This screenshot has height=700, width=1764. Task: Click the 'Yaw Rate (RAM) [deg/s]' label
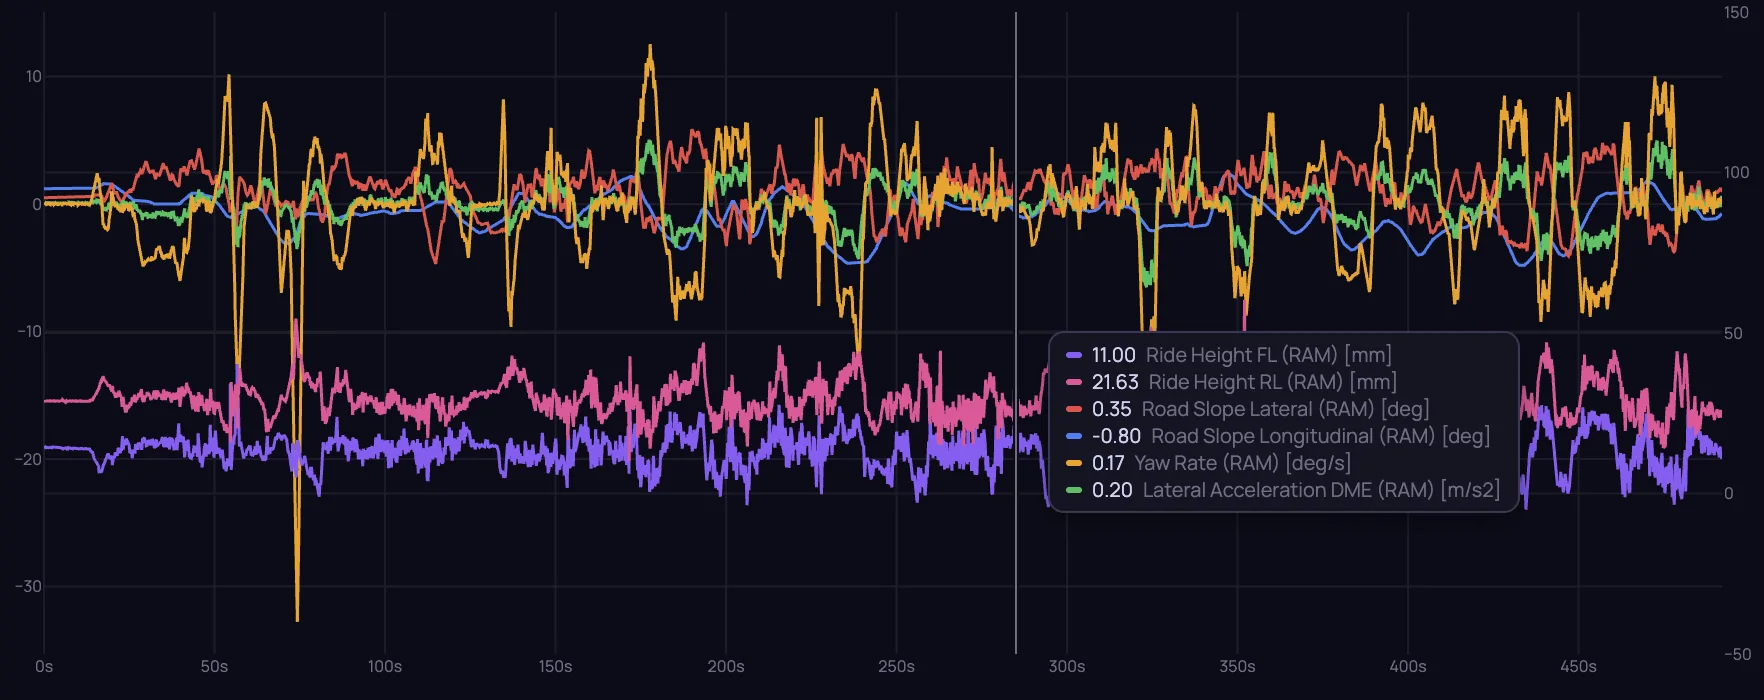(x=1242, y=463)
